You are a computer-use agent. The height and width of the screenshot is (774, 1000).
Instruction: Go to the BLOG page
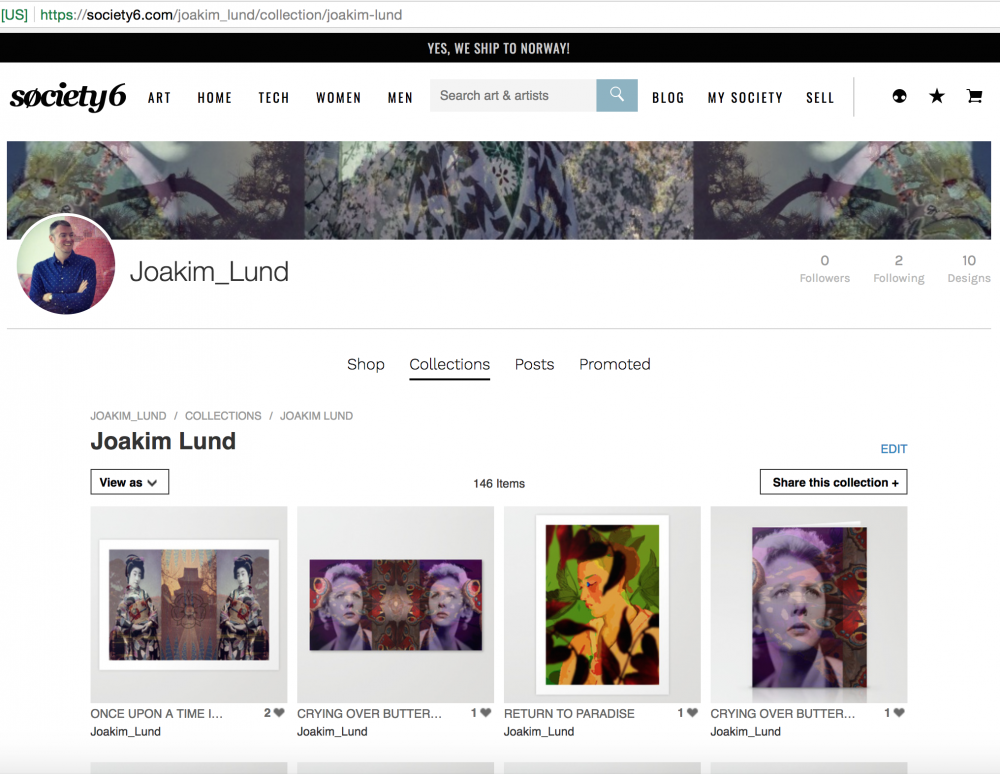click(668, 98)
